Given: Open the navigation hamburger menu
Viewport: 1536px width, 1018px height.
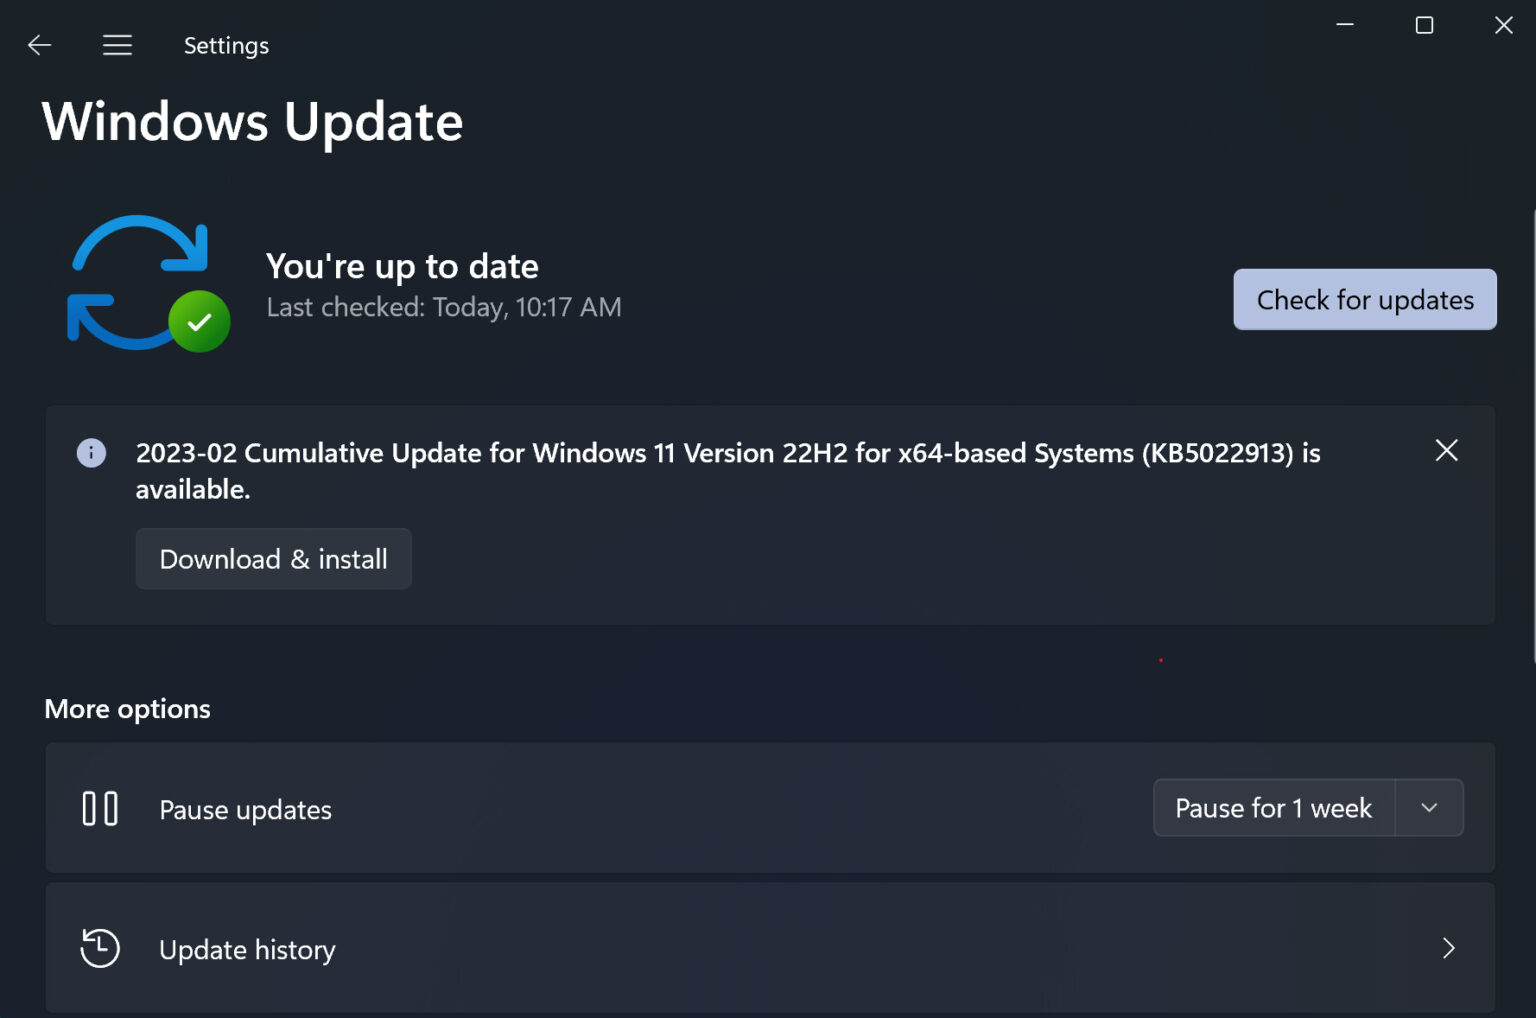Looking at the screenshot, I should [117, 45].
